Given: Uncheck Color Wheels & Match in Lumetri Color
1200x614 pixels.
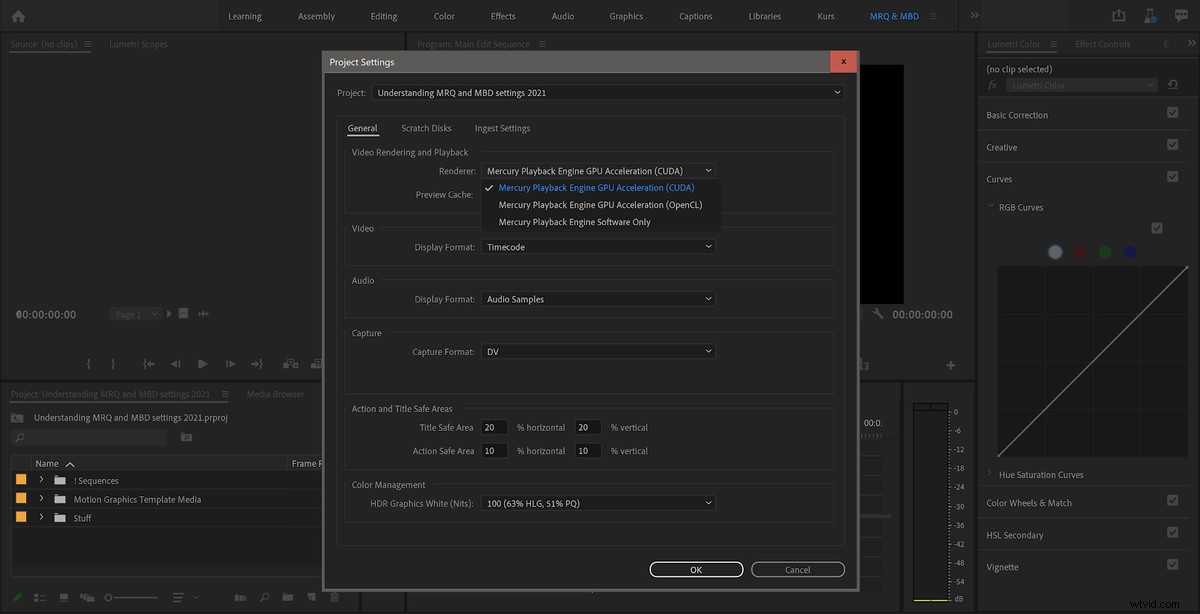Looking at the screenshot, I should (x=1172, y=502).
